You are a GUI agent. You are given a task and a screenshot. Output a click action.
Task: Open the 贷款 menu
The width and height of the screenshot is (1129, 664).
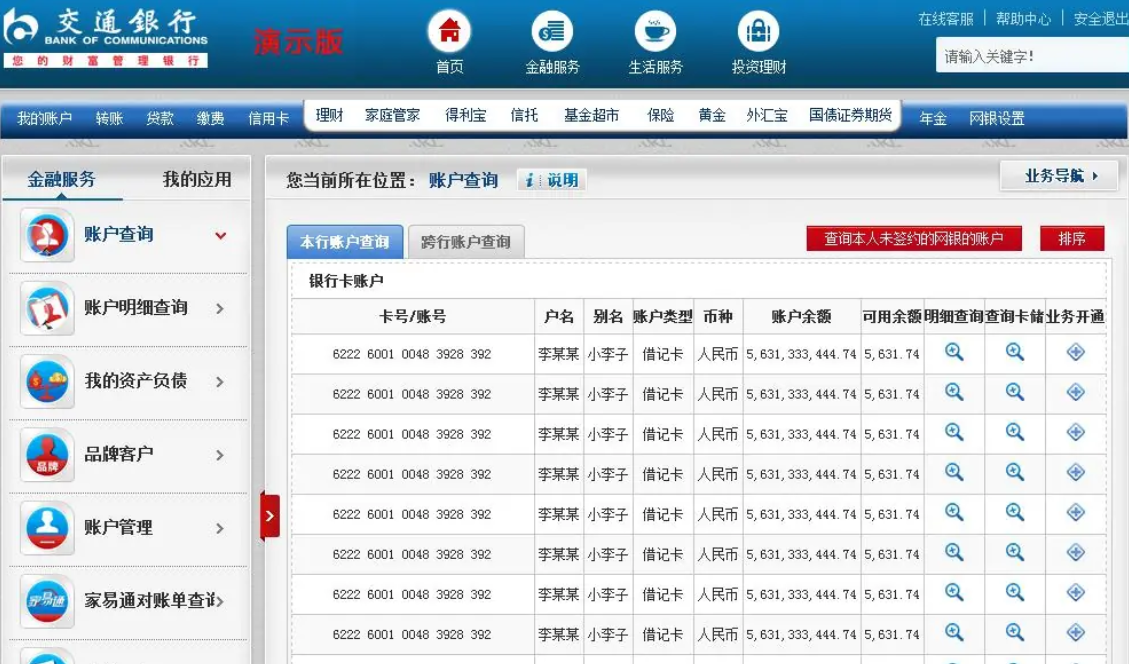point(160,118)
